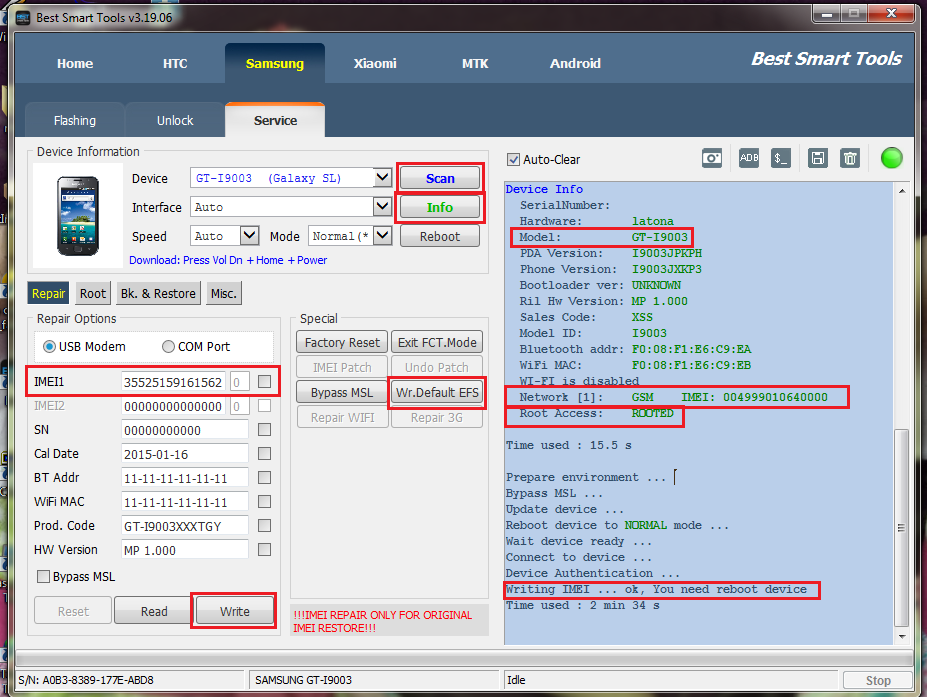Viewport: 927px width, 697px height.
Task: Open the ADB tool icon
Action: point(748,158)
